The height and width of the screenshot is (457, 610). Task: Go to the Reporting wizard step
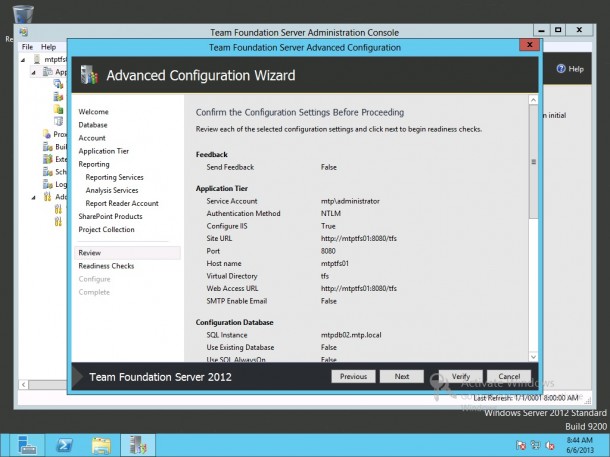(x=94, y=164)
